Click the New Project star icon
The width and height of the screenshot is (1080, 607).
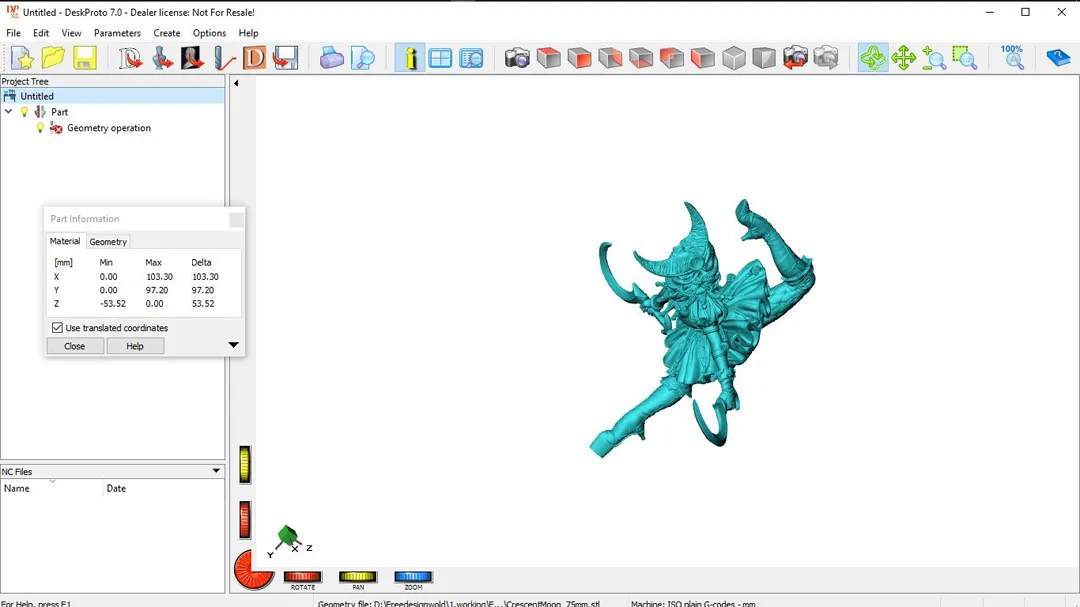point(22,59)
